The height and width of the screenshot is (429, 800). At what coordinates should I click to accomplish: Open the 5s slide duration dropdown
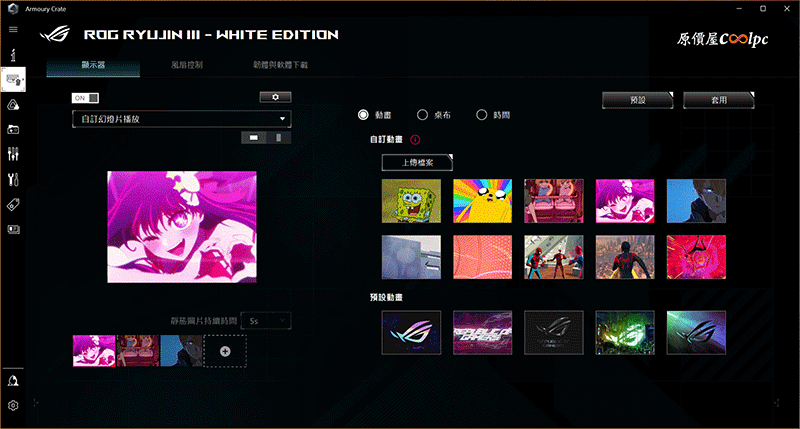click(266, 321)
